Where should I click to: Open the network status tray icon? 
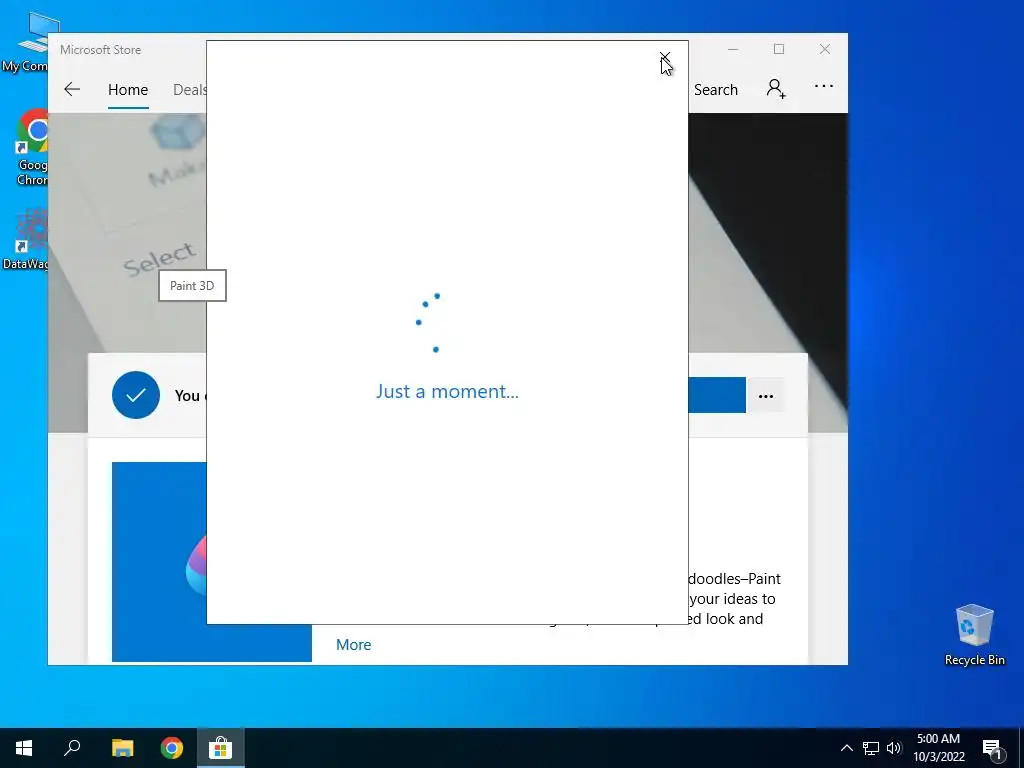[x=871, y=748]
